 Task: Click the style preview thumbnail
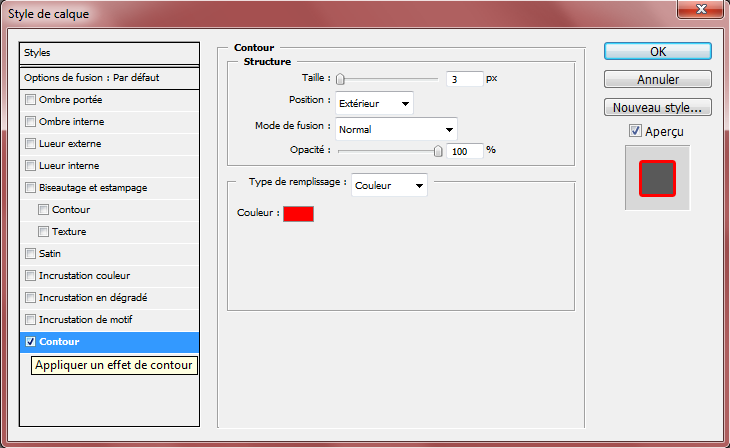(657, 178)
